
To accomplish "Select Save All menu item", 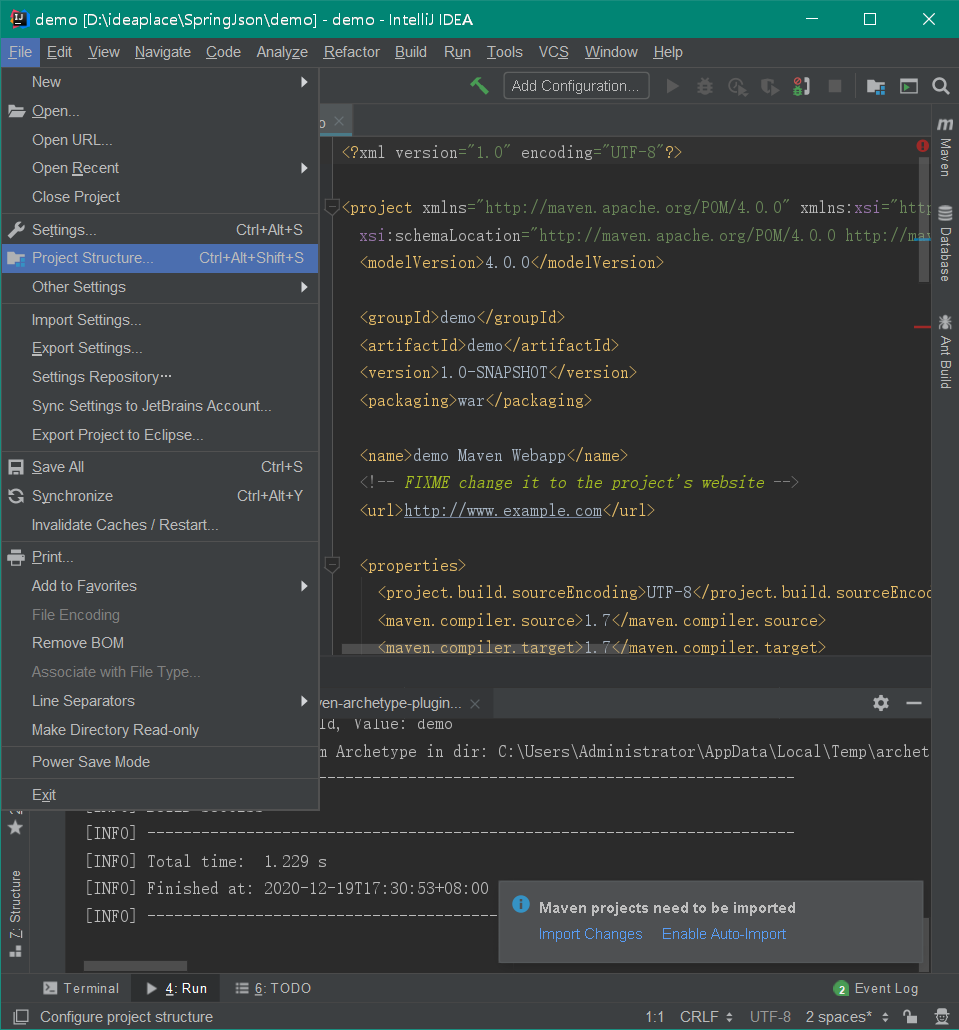I will click(x=160, y=467).
